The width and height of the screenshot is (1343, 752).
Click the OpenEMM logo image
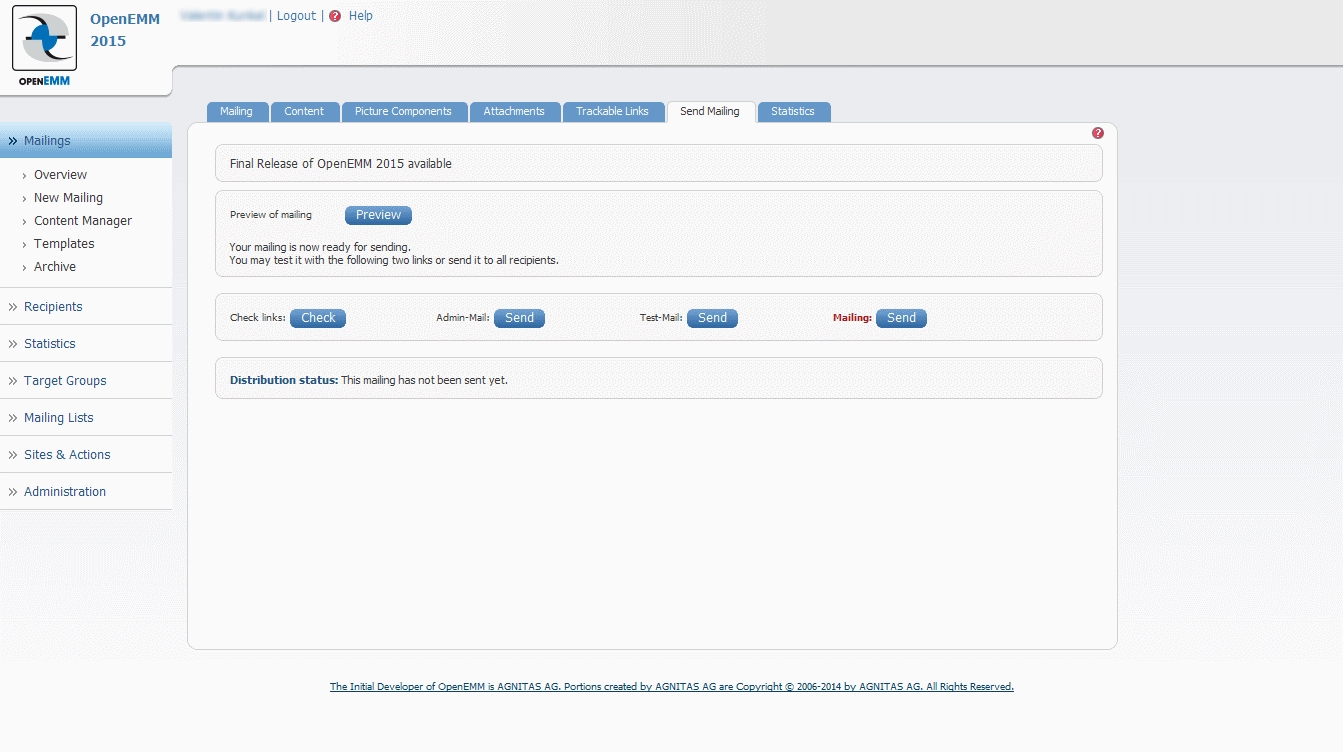[44, 46]
